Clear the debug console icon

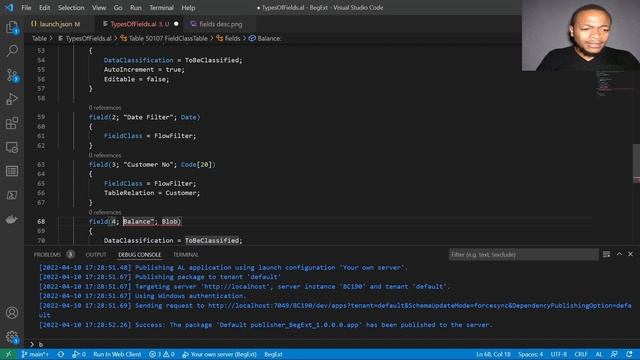[x=607, y=254]
